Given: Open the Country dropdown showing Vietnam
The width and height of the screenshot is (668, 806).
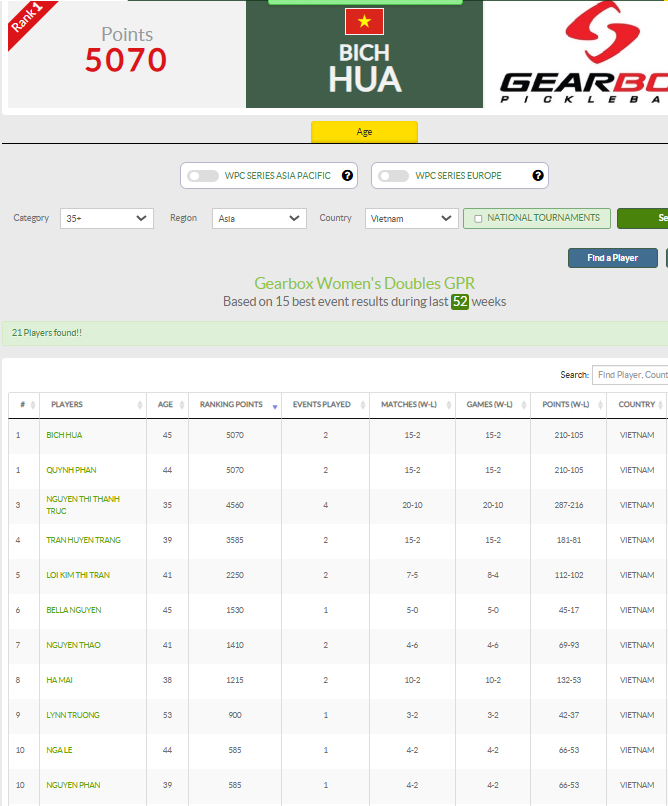Looking at the screenshot, I should click(x=412, y=218).
